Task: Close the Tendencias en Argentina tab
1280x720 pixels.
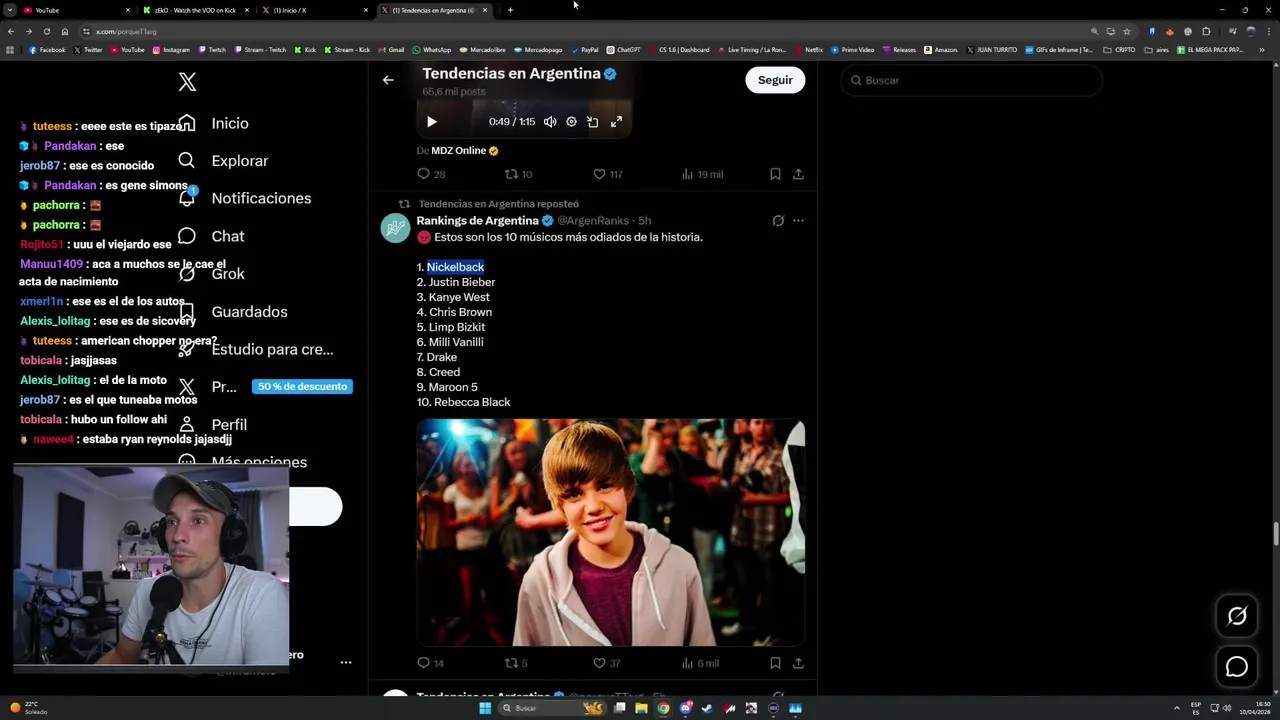Action: point(485,10)
